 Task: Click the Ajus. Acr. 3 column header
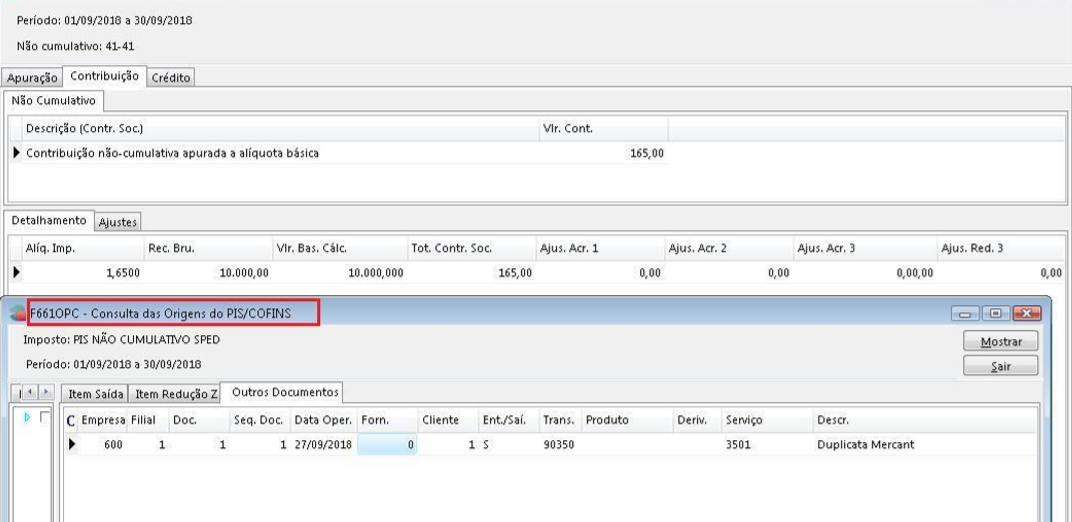point(864,248)
